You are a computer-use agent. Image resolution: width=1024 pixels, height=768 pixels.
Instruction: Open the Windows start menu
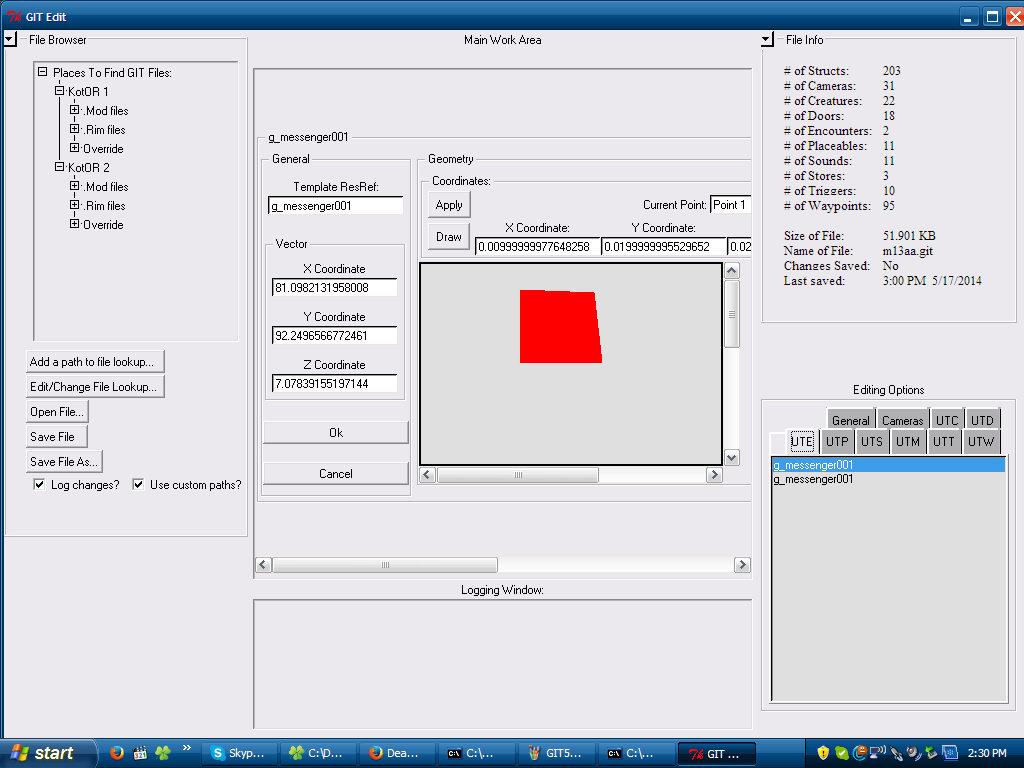(x=48, y=753)
